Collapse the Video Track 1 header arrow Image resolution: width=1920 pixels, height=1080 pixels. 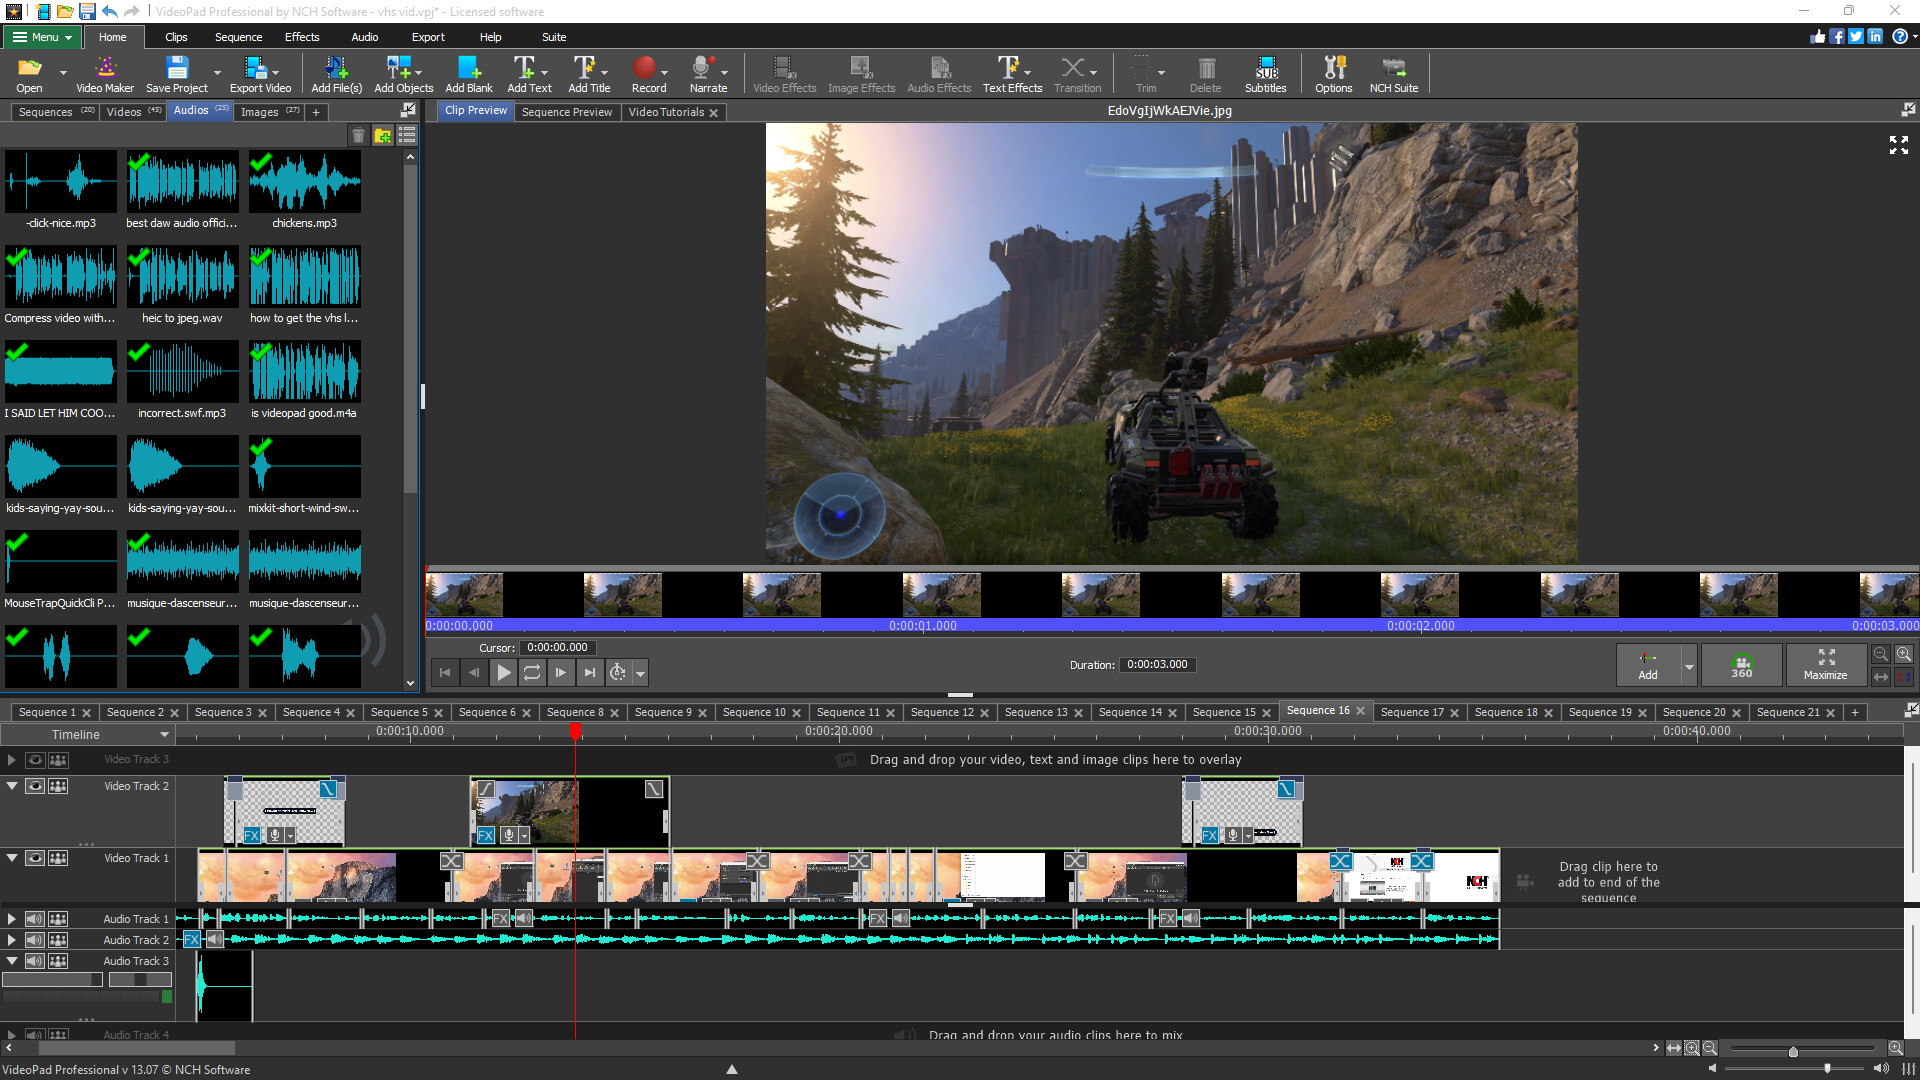pyautogui.click(x=11, y=857)
